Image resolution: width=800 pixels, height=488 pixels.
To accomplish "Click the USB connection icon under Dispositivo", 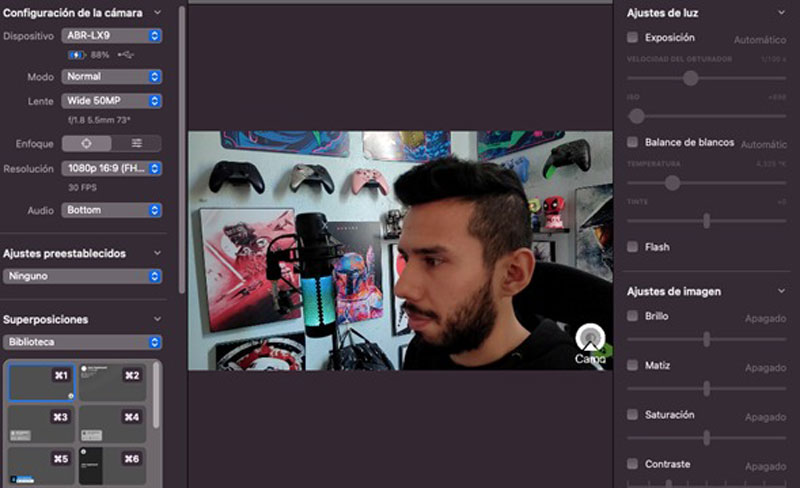I will click(x=125, y=55).
